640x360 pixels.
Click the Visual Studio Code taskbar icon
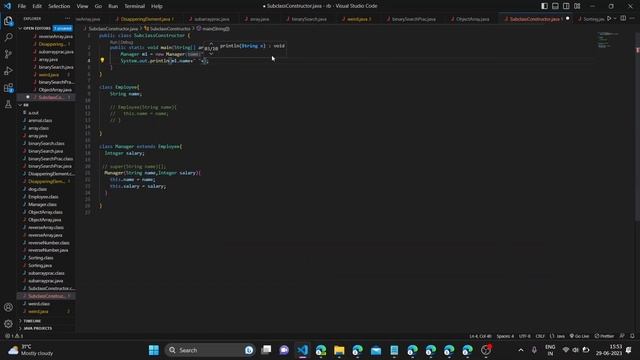(x=302, y=350)
